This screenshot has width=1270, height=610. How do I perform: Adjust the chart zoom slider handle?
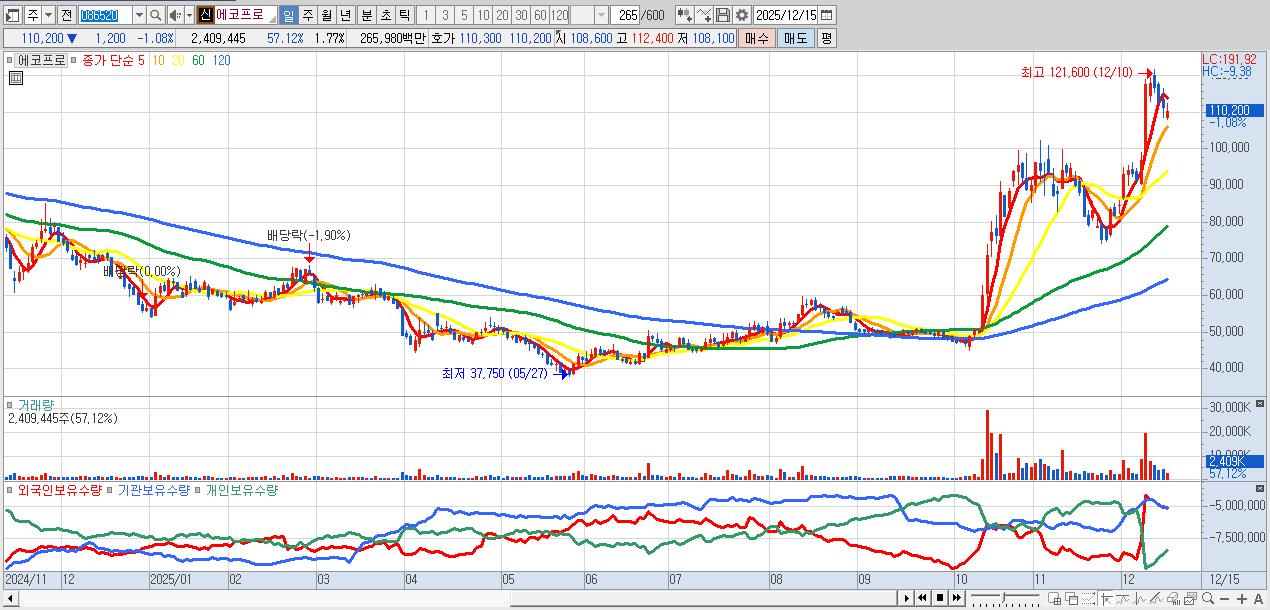(x=1003, y=598)
